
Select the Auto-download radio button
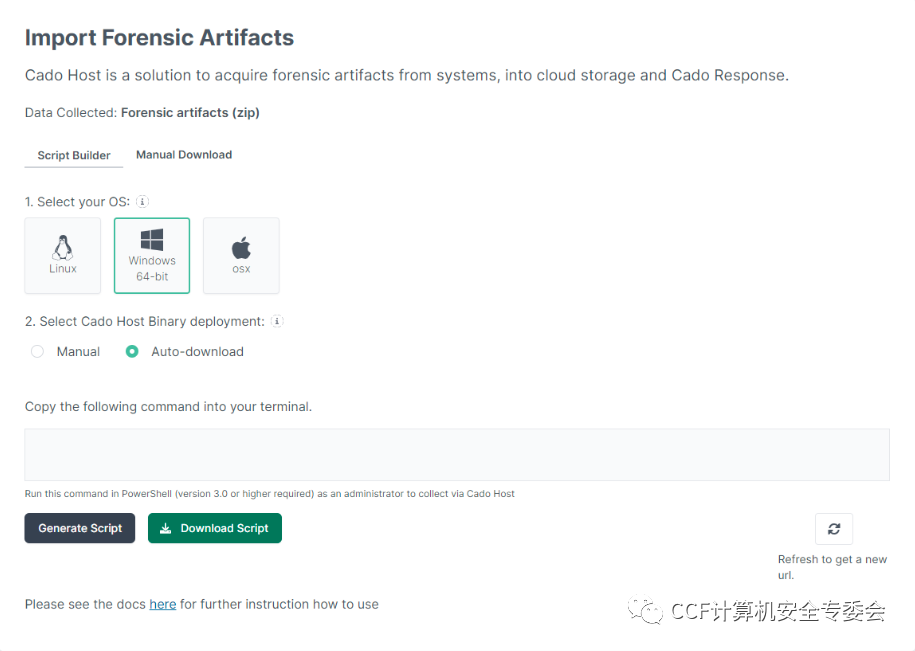pos(132,352)
